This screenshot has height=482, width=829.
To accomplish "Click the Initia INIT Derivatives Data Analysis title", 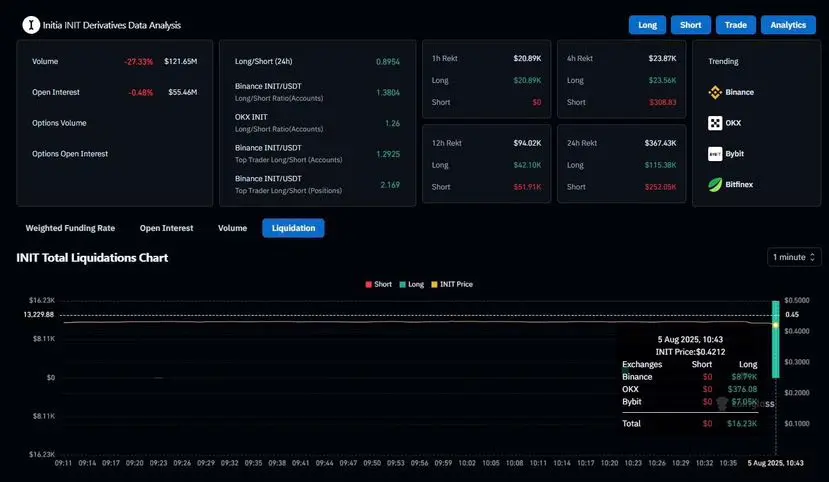I will 112,25.
